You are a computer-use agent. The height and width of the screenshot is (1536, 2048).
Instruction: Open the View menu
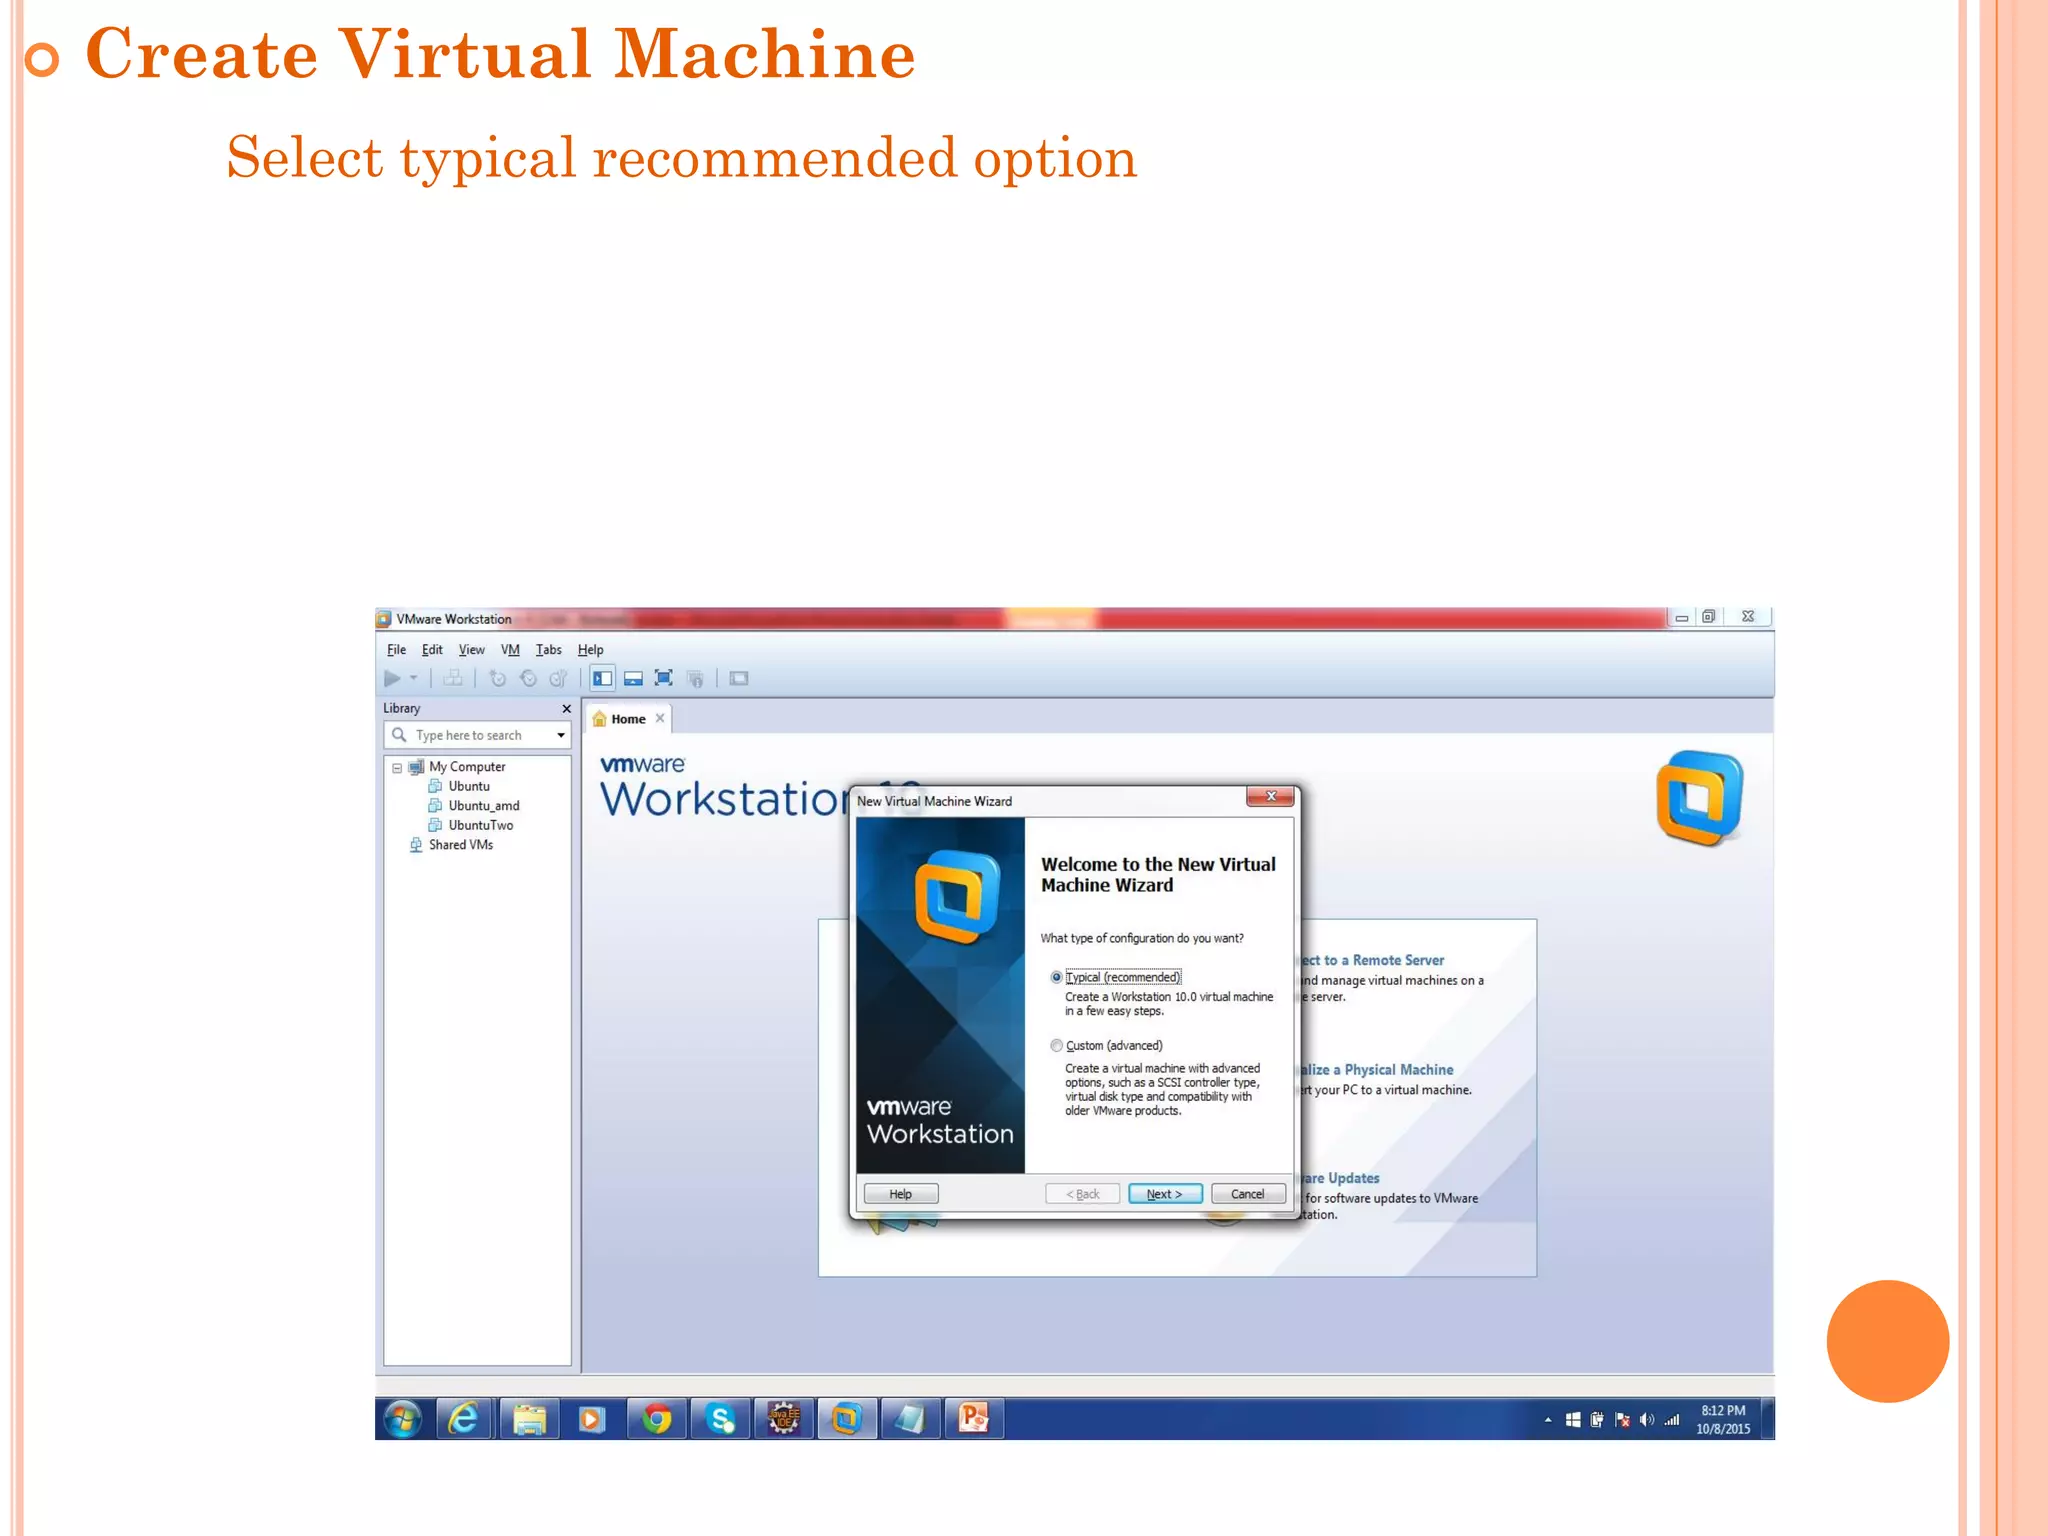[471, 650]
